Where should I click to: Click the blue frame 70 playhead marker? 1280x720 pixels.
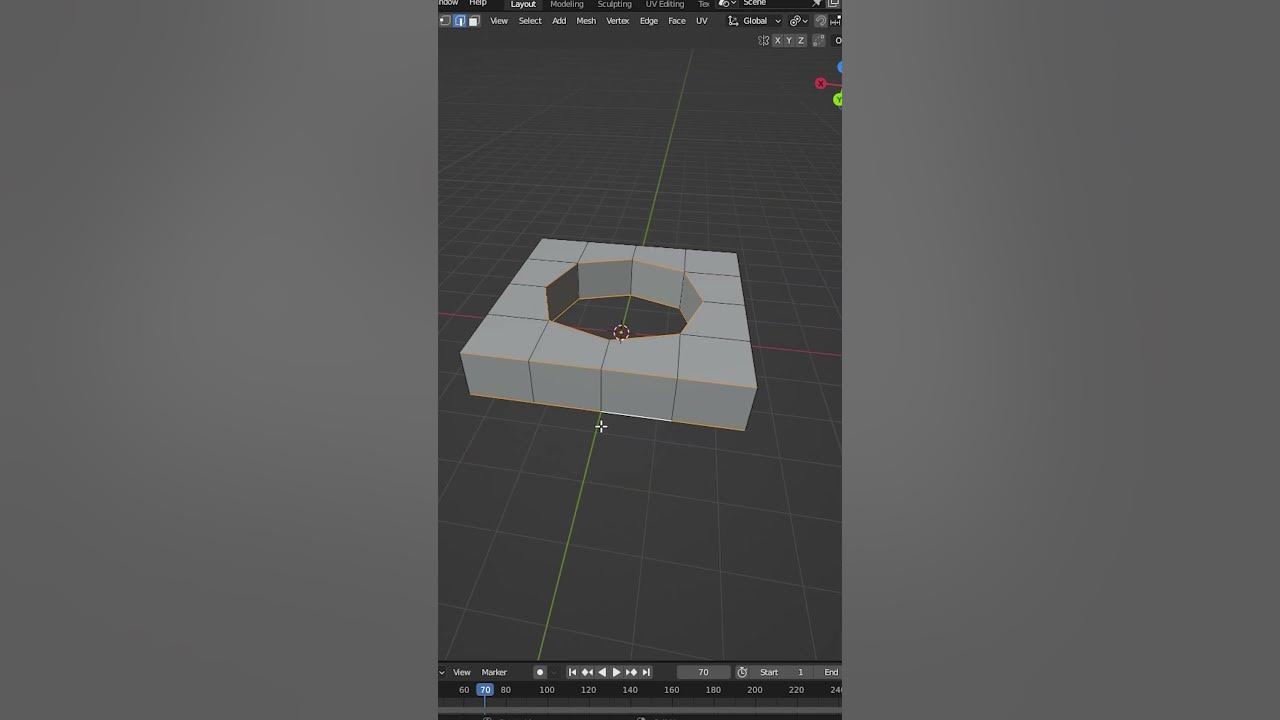pyautogui.click(x=485, y=689)
